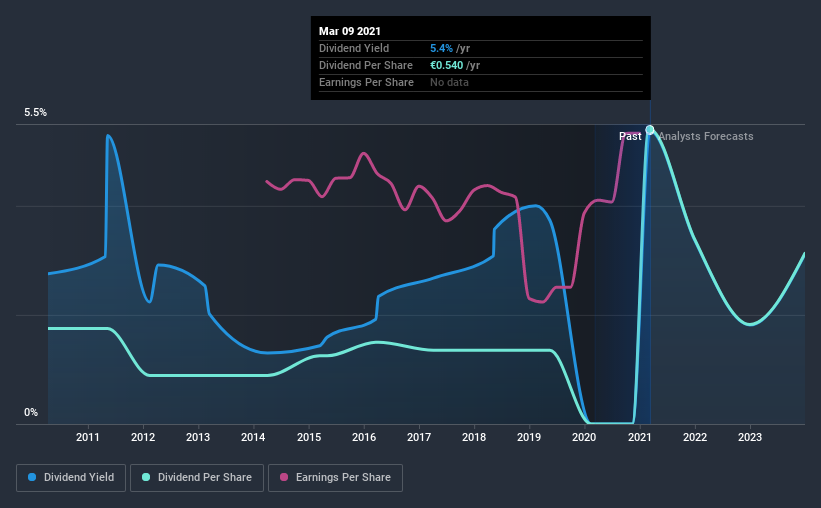Screen dimensions: 821x508
Task: Click the 2016 x-axis year label
Action: (x=364, y=437)
